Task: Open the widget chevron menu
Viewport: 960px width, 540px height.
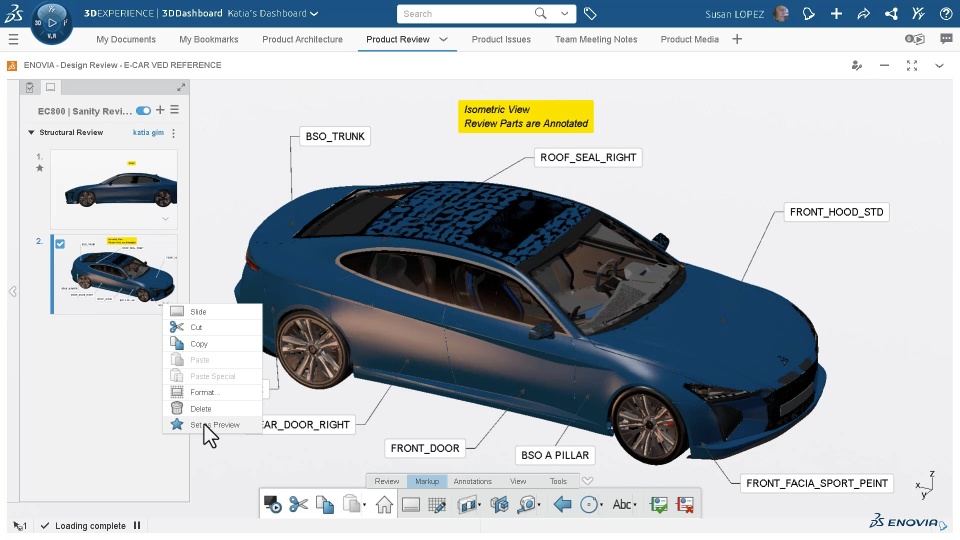Action: pyautogui.click(x=939, y=66)
